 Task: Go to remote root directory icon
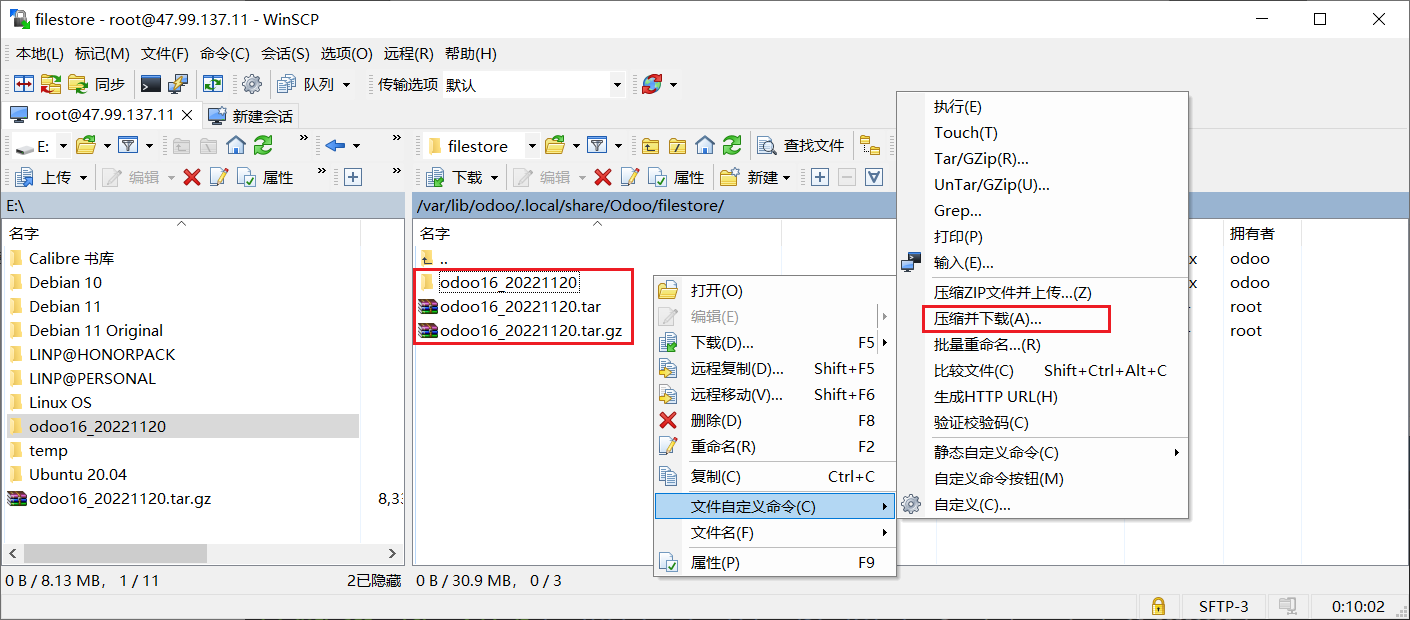(x=678, y=146)
